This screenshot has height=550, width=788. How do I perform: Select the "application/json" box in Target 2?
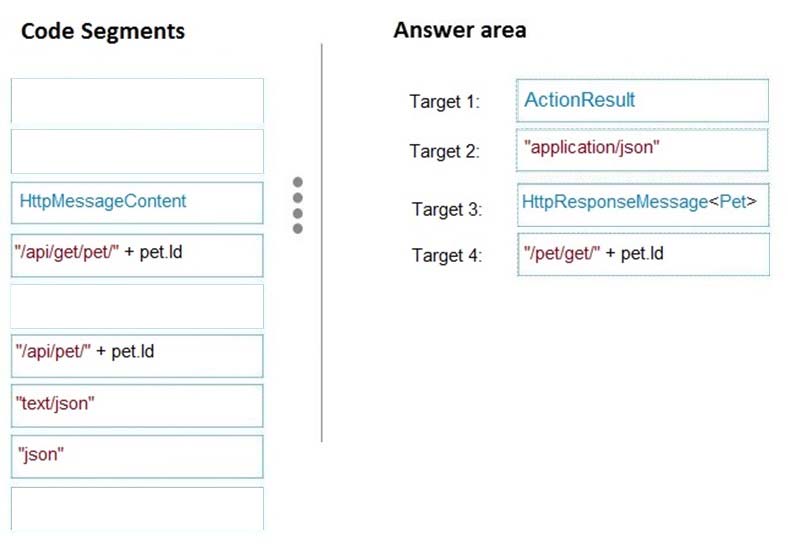[642, 150]
